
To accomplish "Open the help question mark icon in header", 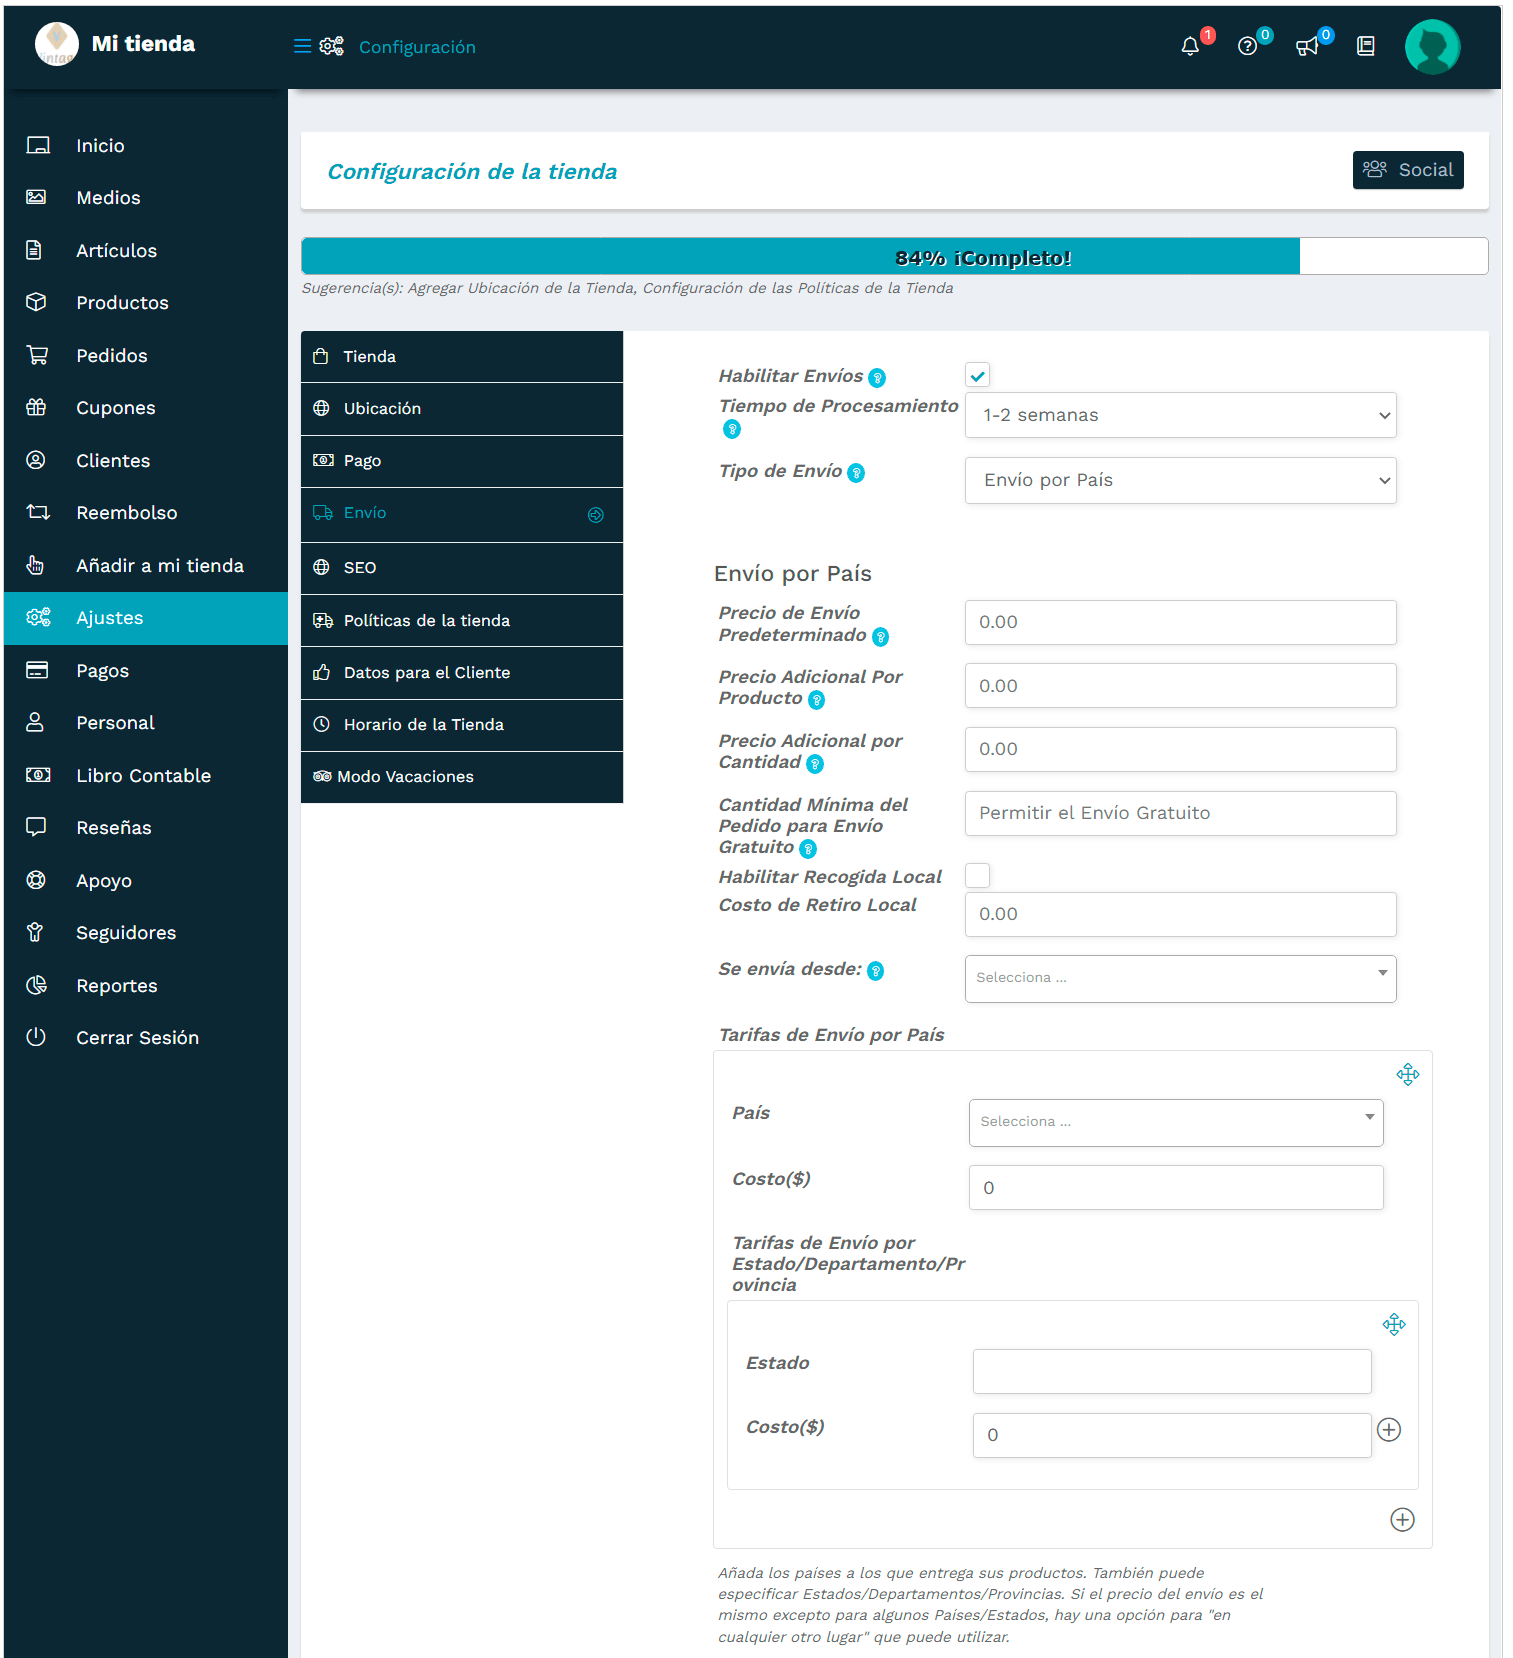I will click(1247, 46).
